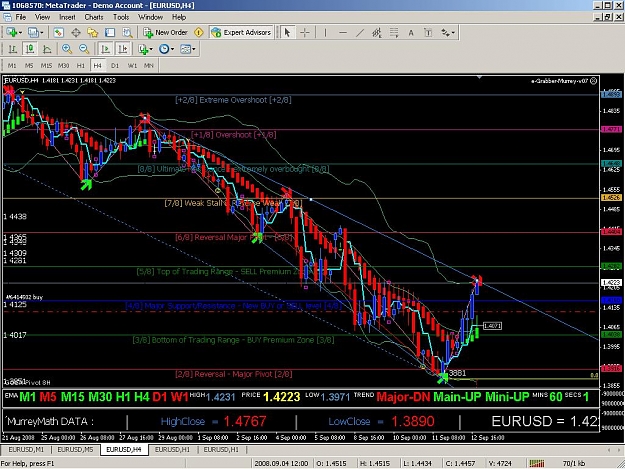Zoom out on the chart

click(x=84, y=49)
